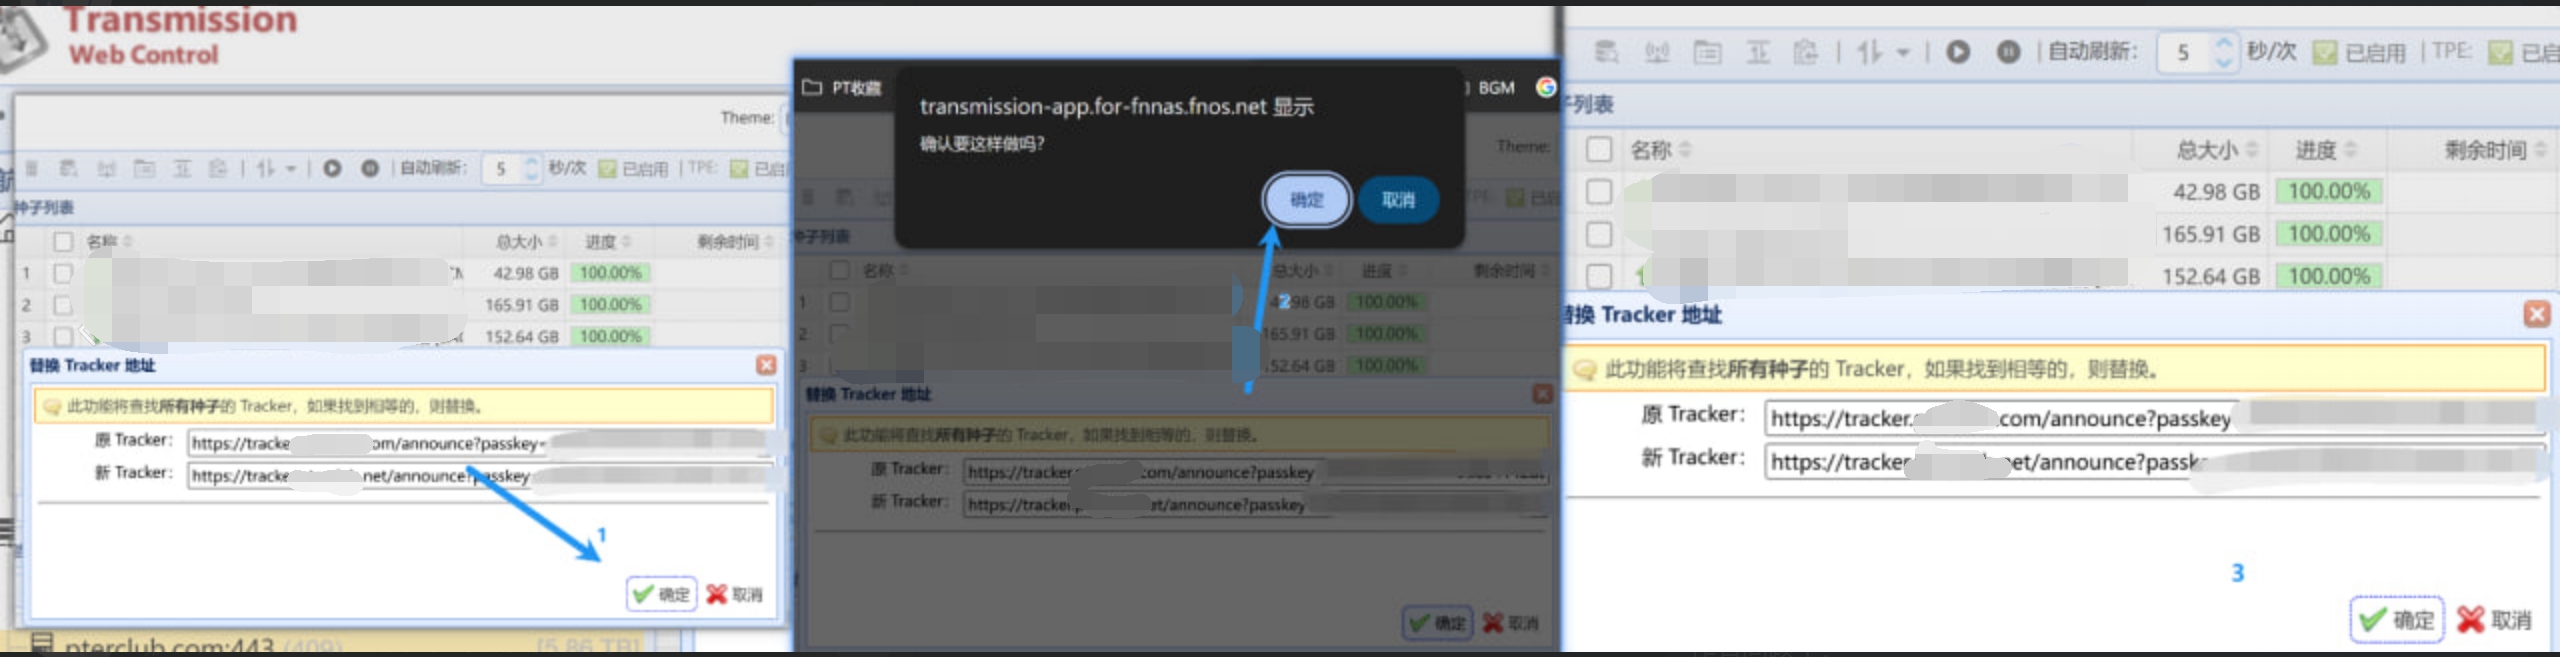Click the clipboard icon in right screenshot toolbar
The height and width of the screenshot is (657, 2560).
pos(1805,52)
